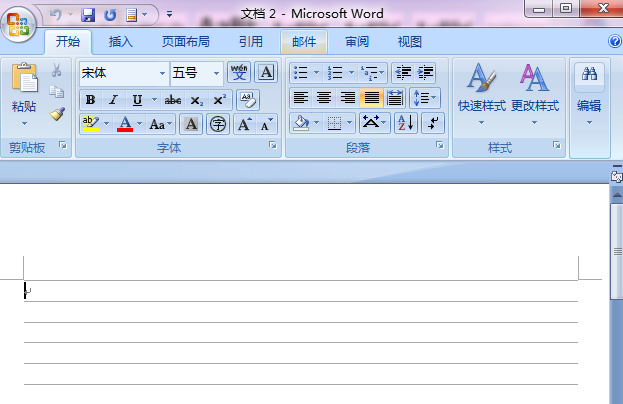Open the Asian layout menu

374,123
